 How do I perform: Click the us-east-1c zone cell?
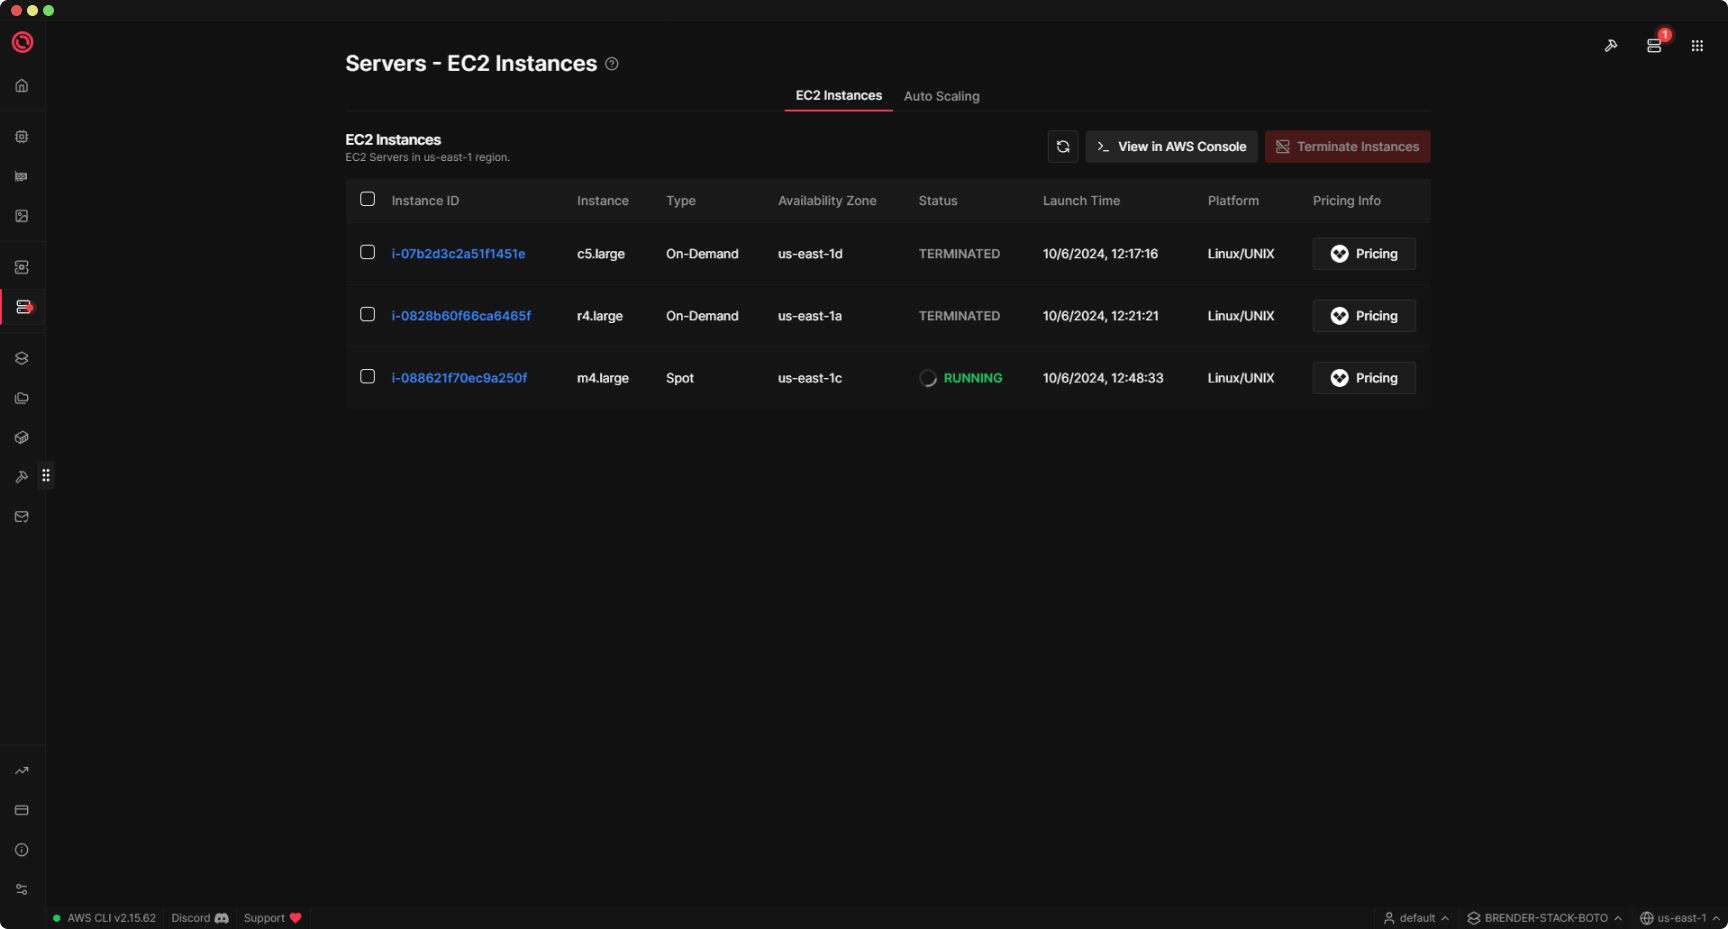(x=810, y=378)
